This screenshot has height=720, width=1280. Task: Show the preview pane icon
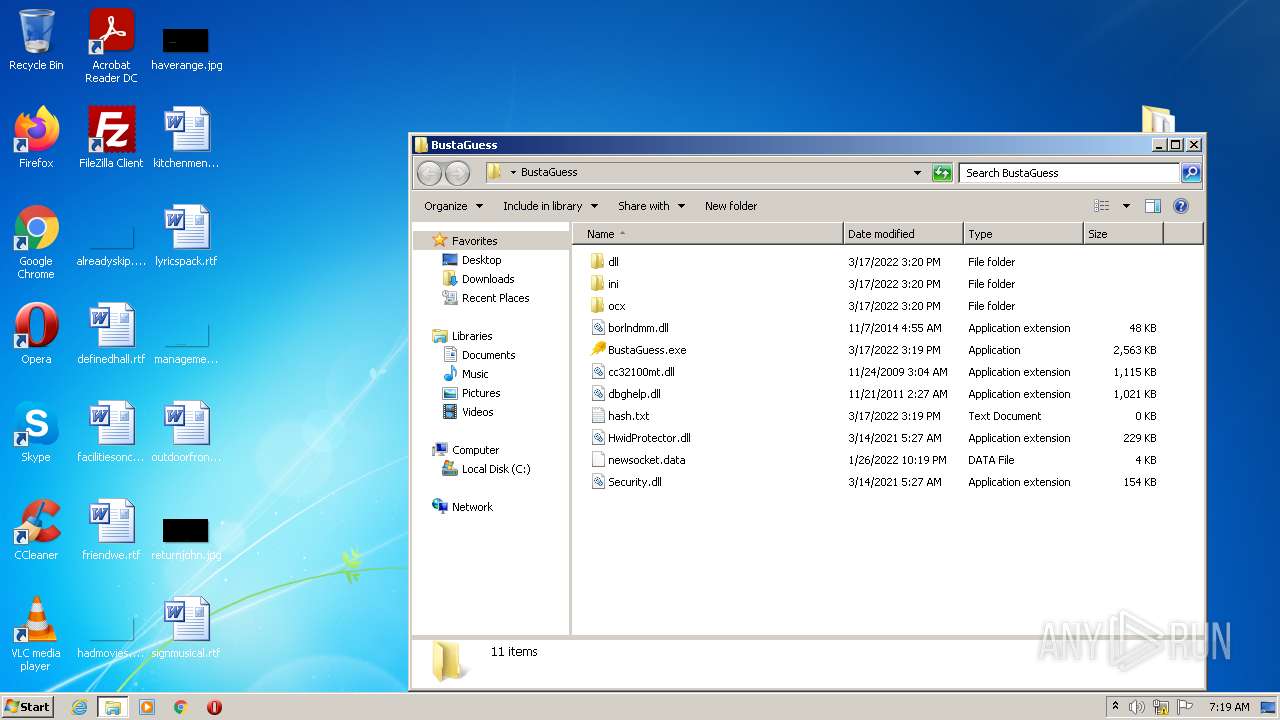(1152, 206)
